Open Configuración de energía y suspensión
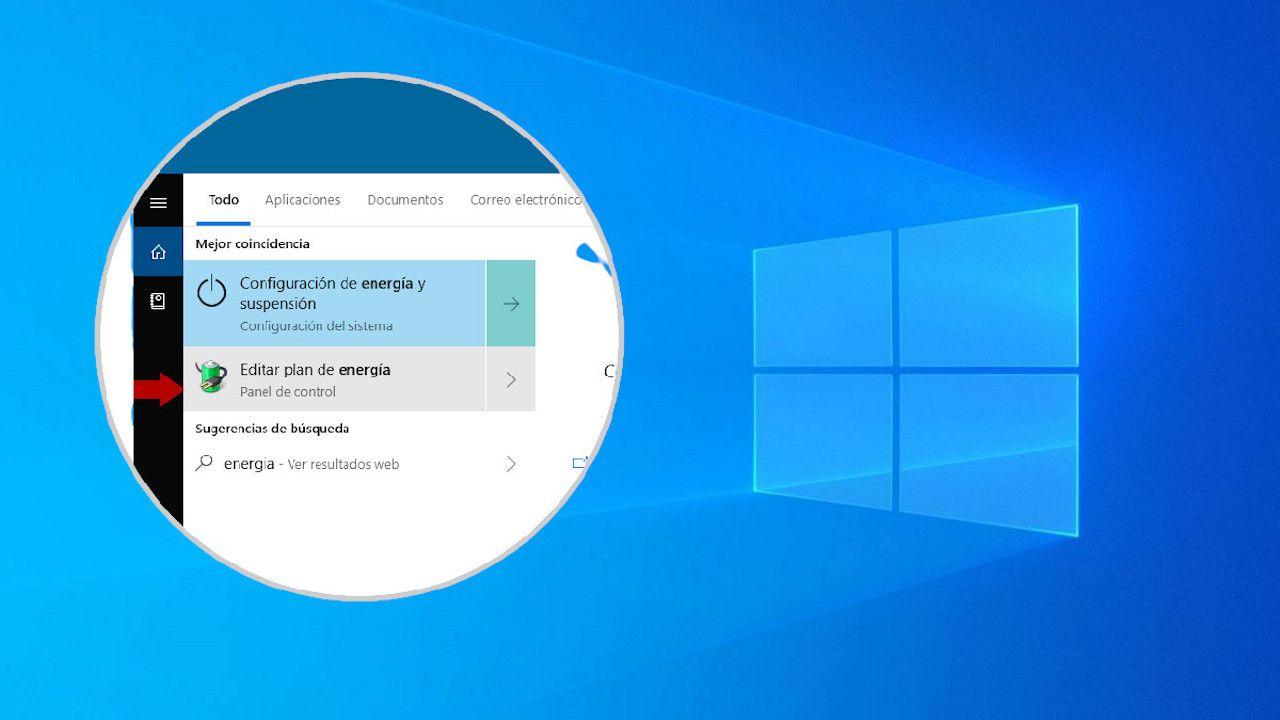Viewport: 1280px width, 720px height. click(330, 293)
